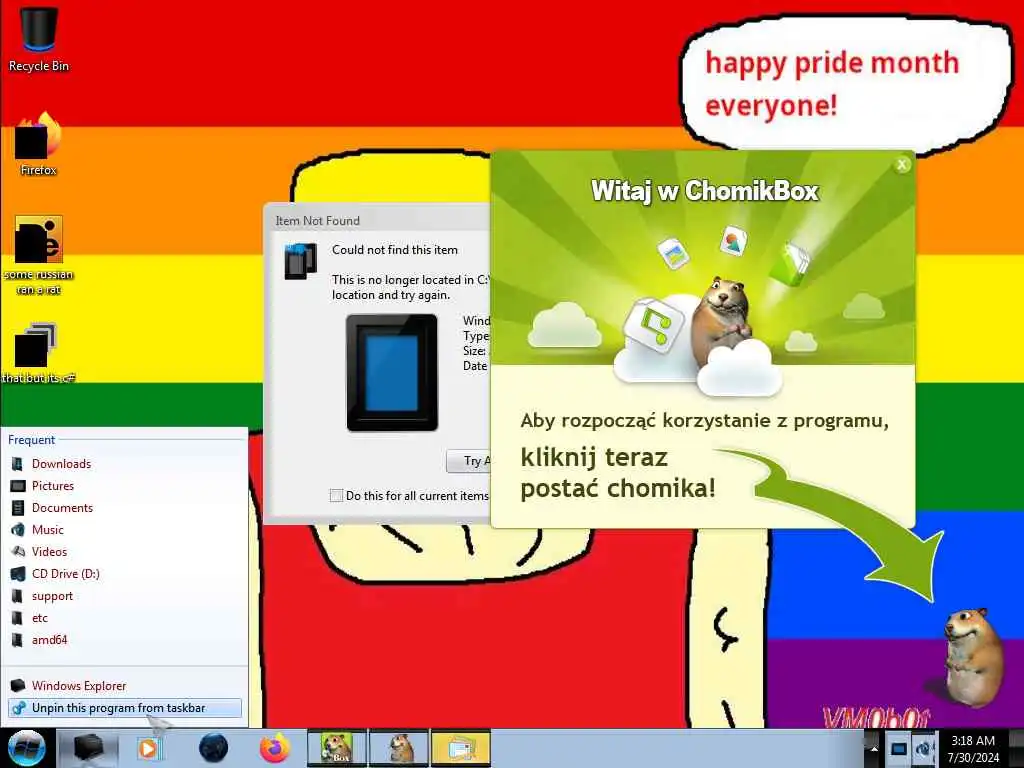
Task: Close the Witaj w ChomikBox popup
Action: 902,165
